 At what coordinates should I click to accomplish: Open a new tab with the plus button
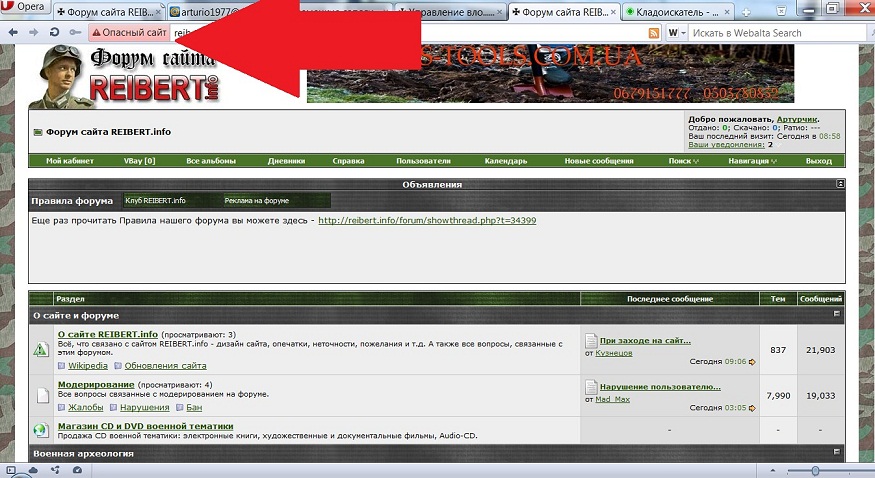[746, 12]
